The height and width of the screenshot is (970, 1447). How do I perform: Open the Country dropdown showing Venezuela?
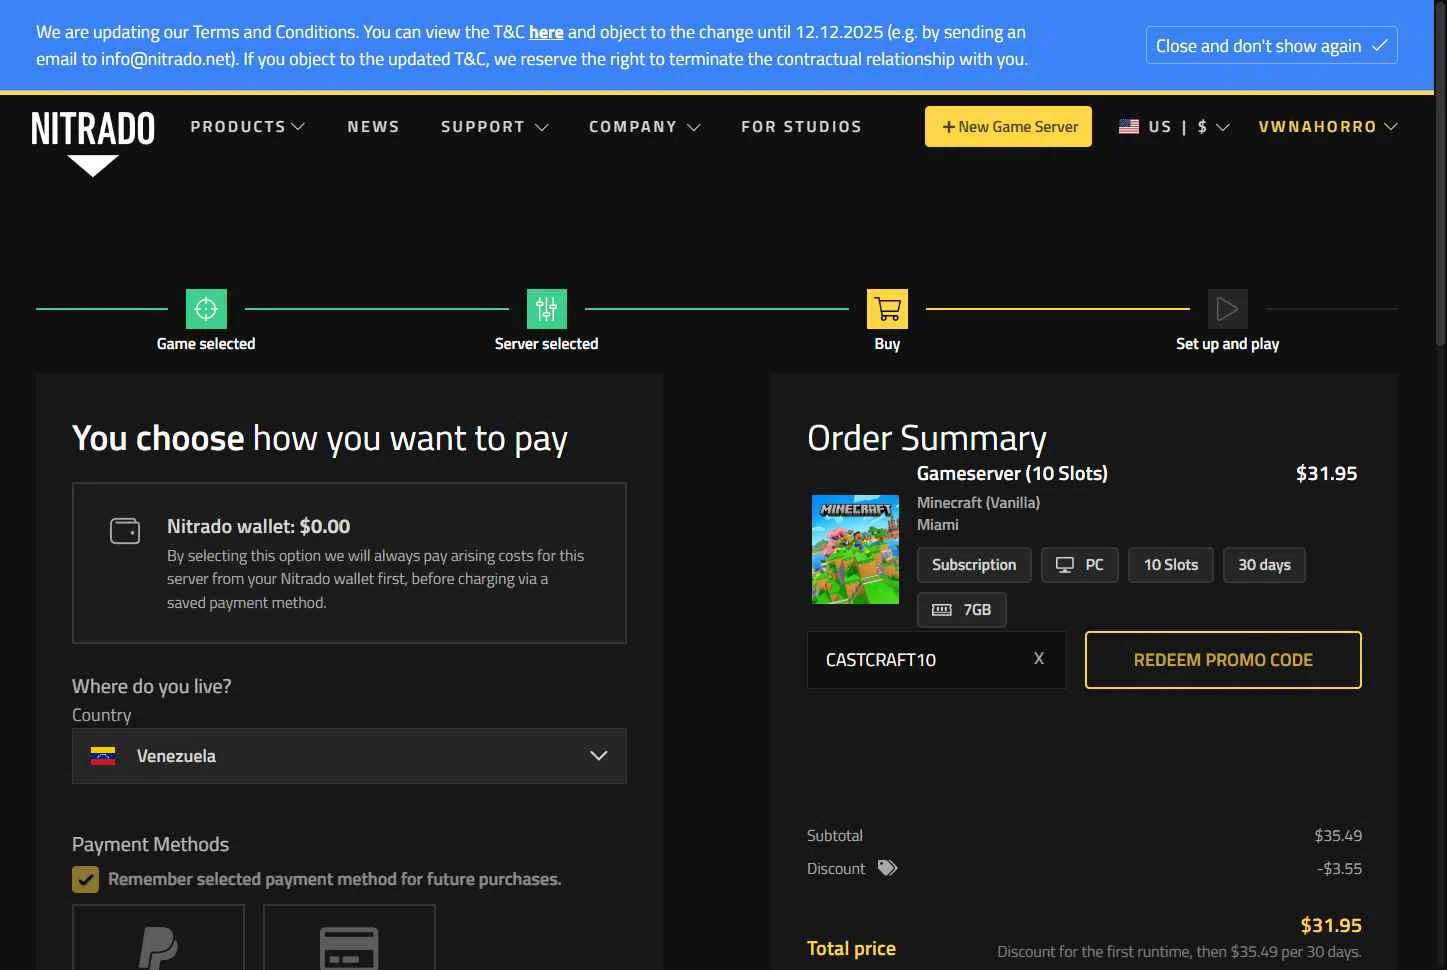pos(349,756)
